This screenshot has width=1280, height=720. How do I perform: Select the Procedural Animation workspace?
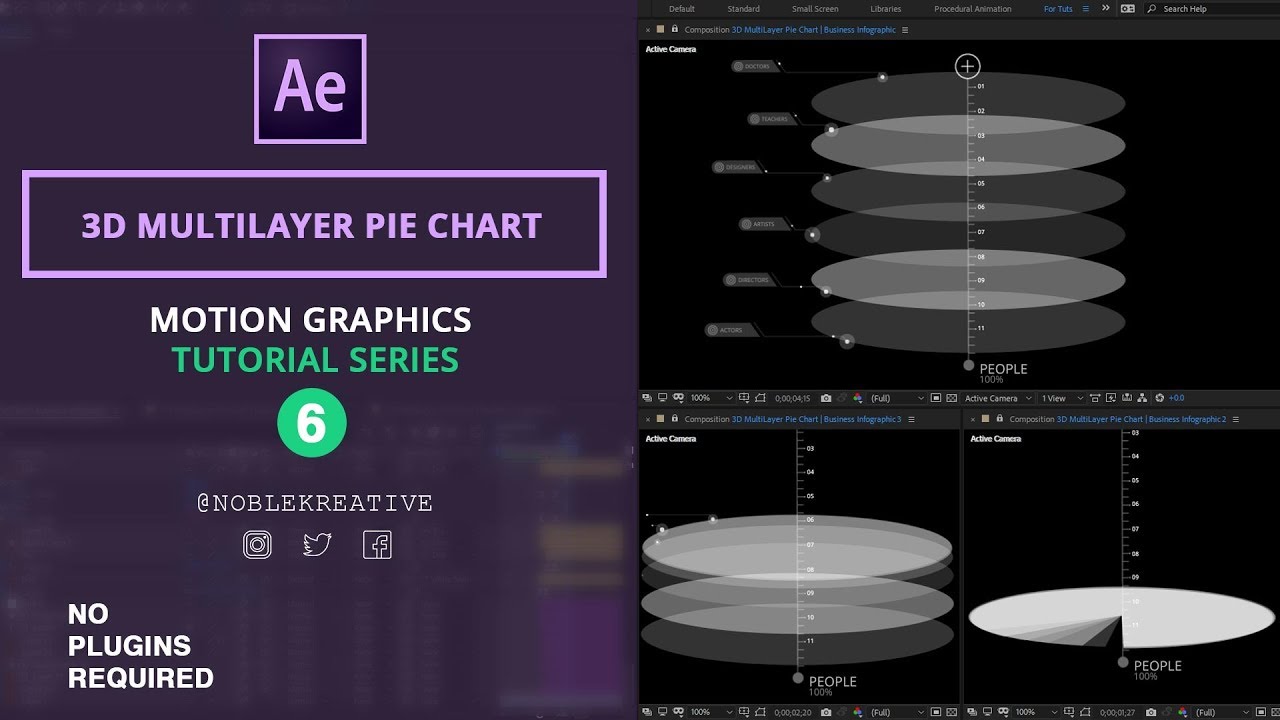972,9
